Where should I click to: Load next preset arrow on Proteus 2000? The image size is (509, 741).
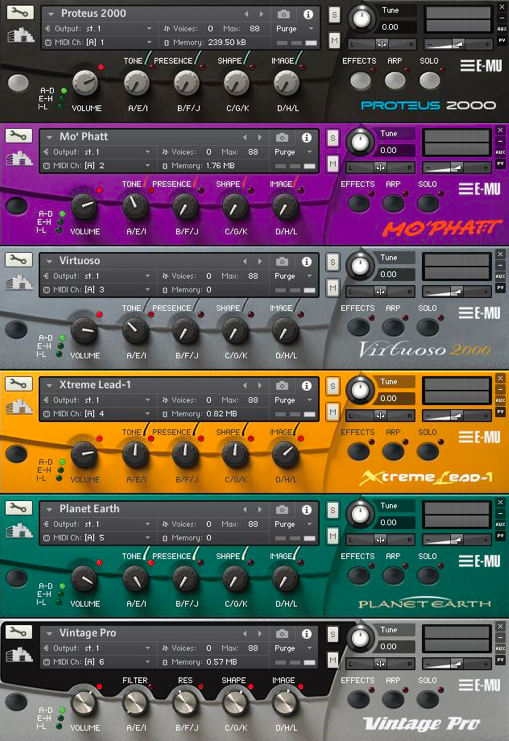(x=261, y=14)
